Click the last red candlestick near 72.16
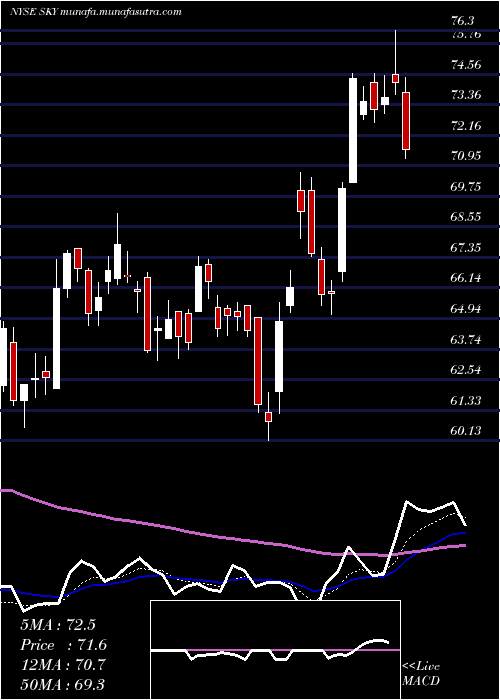The image size is (500, 700). (406, 121)
